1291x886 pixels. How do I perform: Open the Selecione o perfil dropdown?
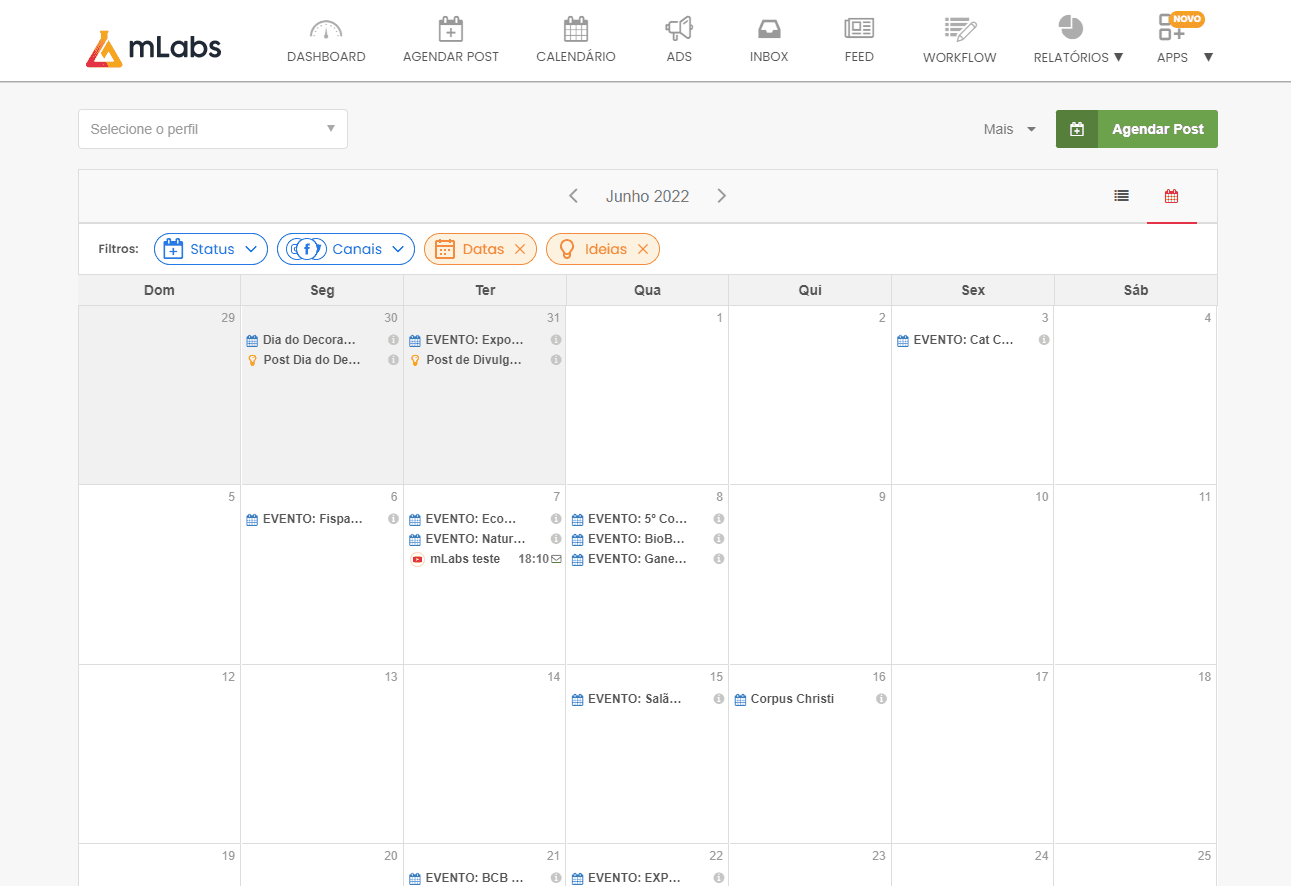[x=213, y=129]
